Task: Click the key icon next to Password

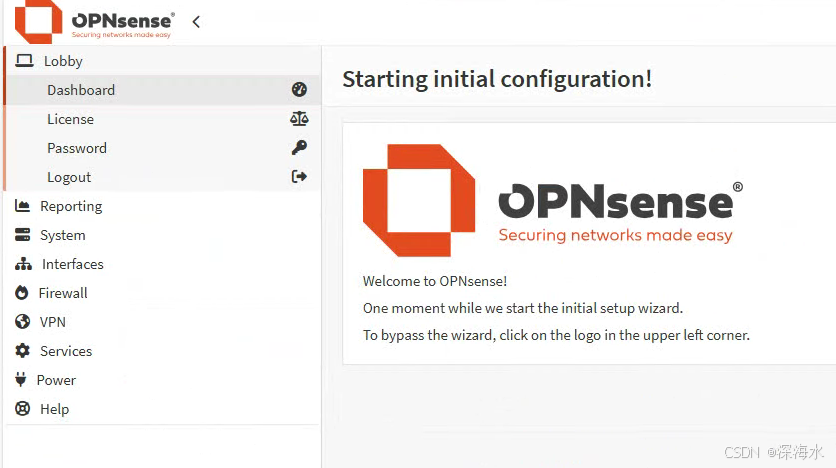Action: (x=299, y=147)
